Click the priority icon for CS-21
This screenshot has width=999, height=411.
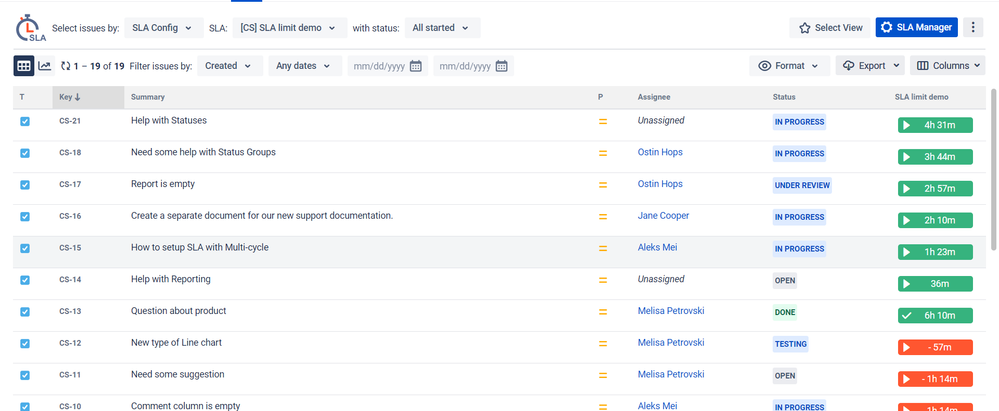point(603,121)
